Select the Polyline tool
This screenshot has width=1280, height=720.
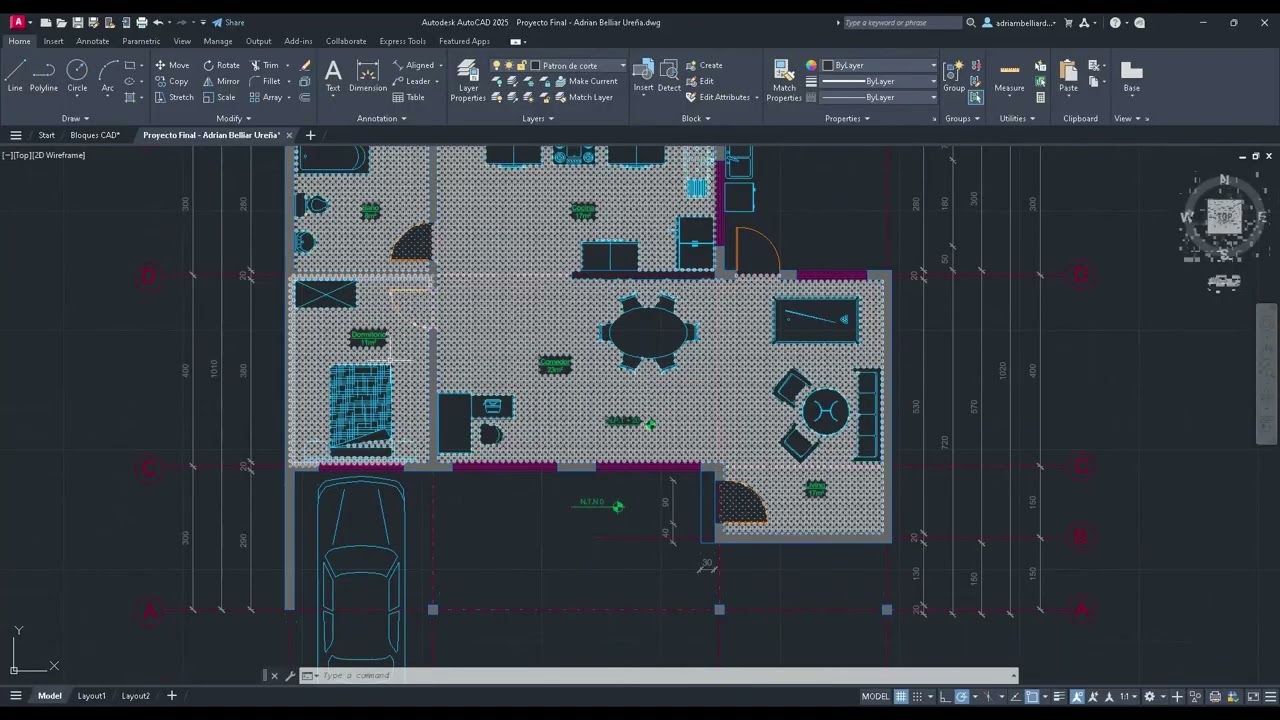tap(44, 76)
